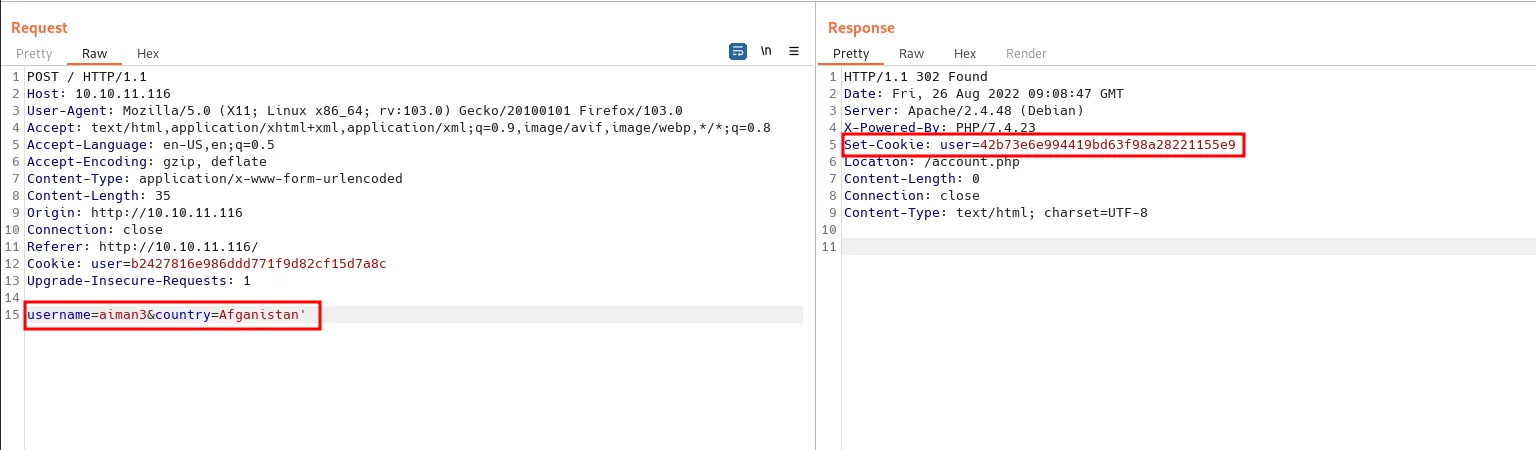Click the HTTP/1.1 302 Found status line
Screen dimensions: 1536x450
tap(915, 77)
